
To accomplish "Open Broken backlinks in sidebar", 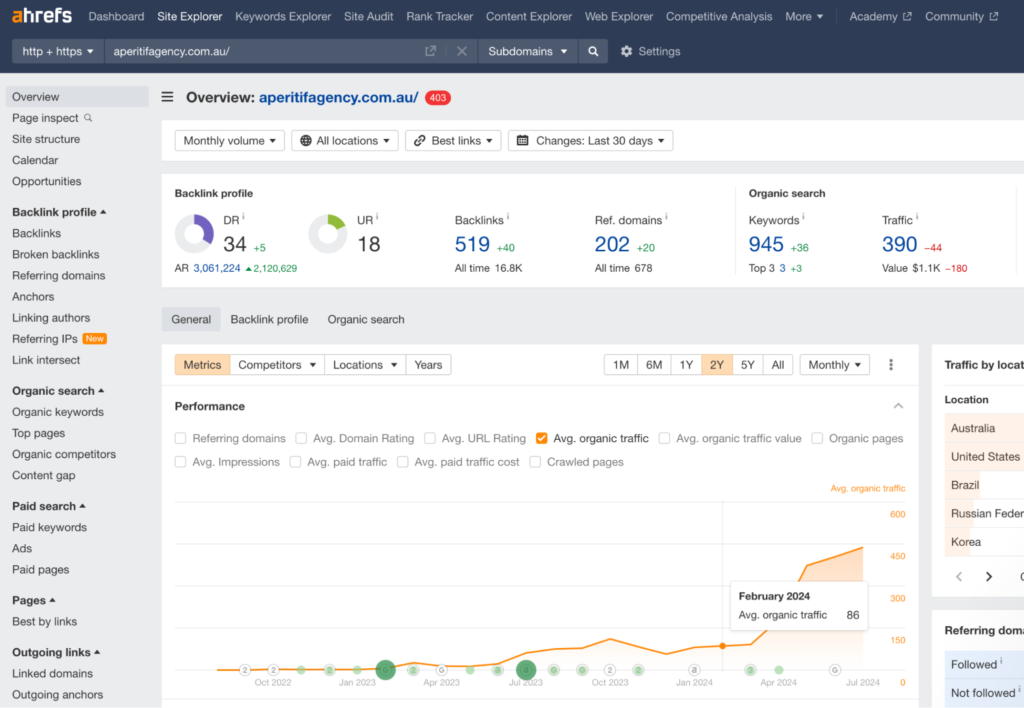I will click(56, 254).
